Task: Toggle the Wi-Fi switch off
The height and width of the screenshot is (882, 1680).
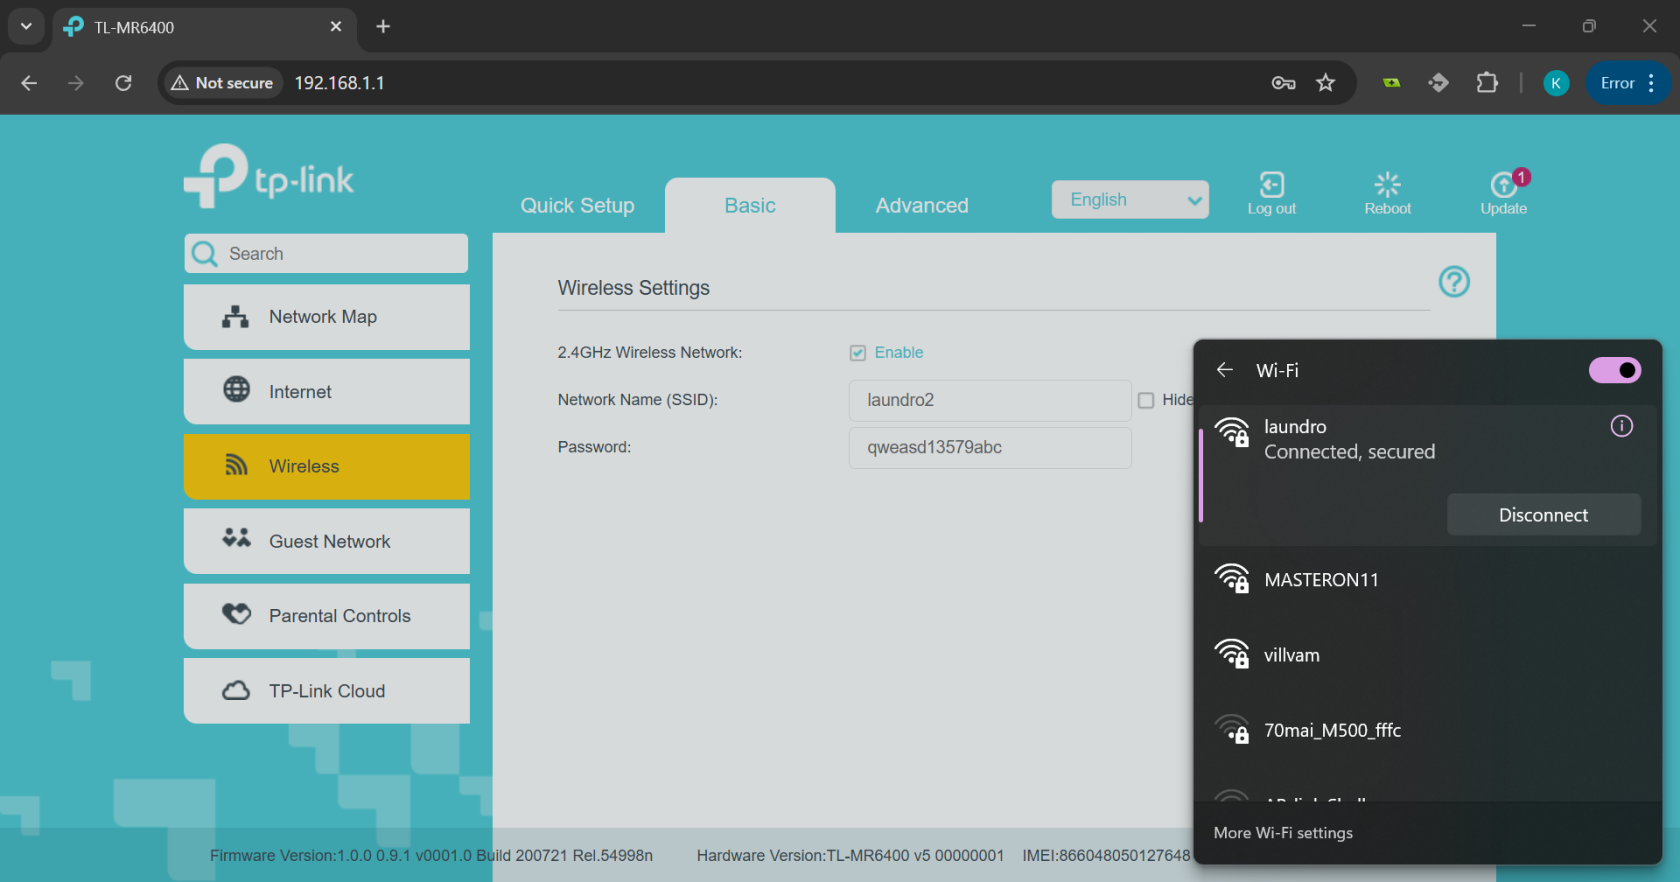Action: [1615, 370]
